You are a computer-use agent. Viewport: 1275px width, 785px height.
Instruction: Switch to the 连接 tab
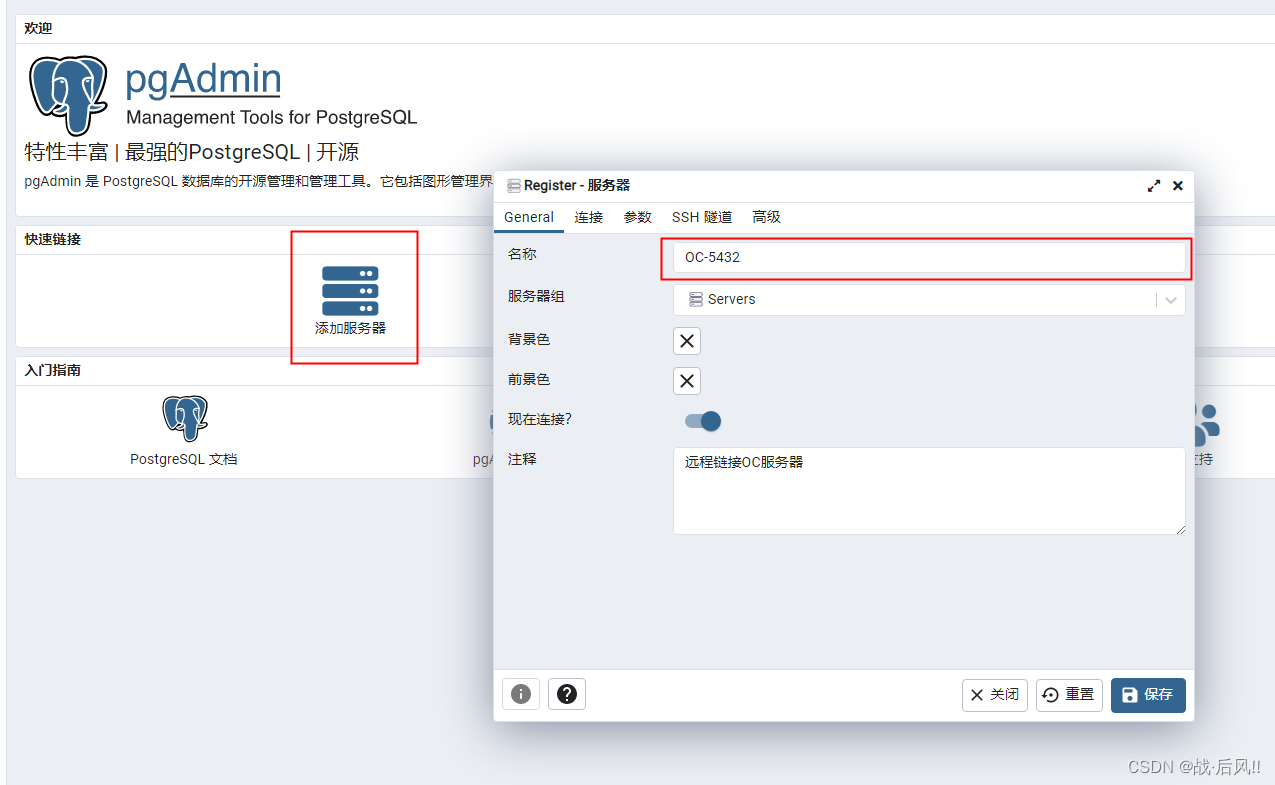[x=589, y=217]
